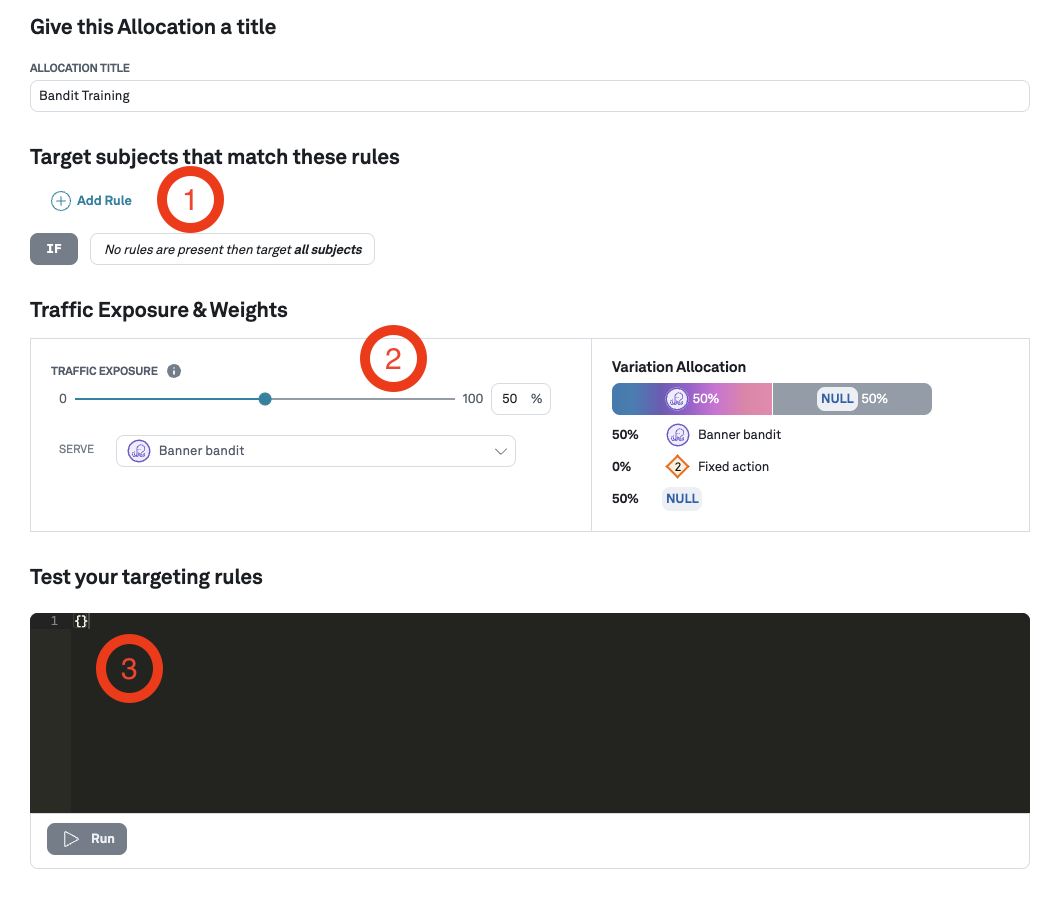The width and height of the screenshot is (1052, 912).
Task: Click the Add Rule link
Action: [x=102, y=200]
